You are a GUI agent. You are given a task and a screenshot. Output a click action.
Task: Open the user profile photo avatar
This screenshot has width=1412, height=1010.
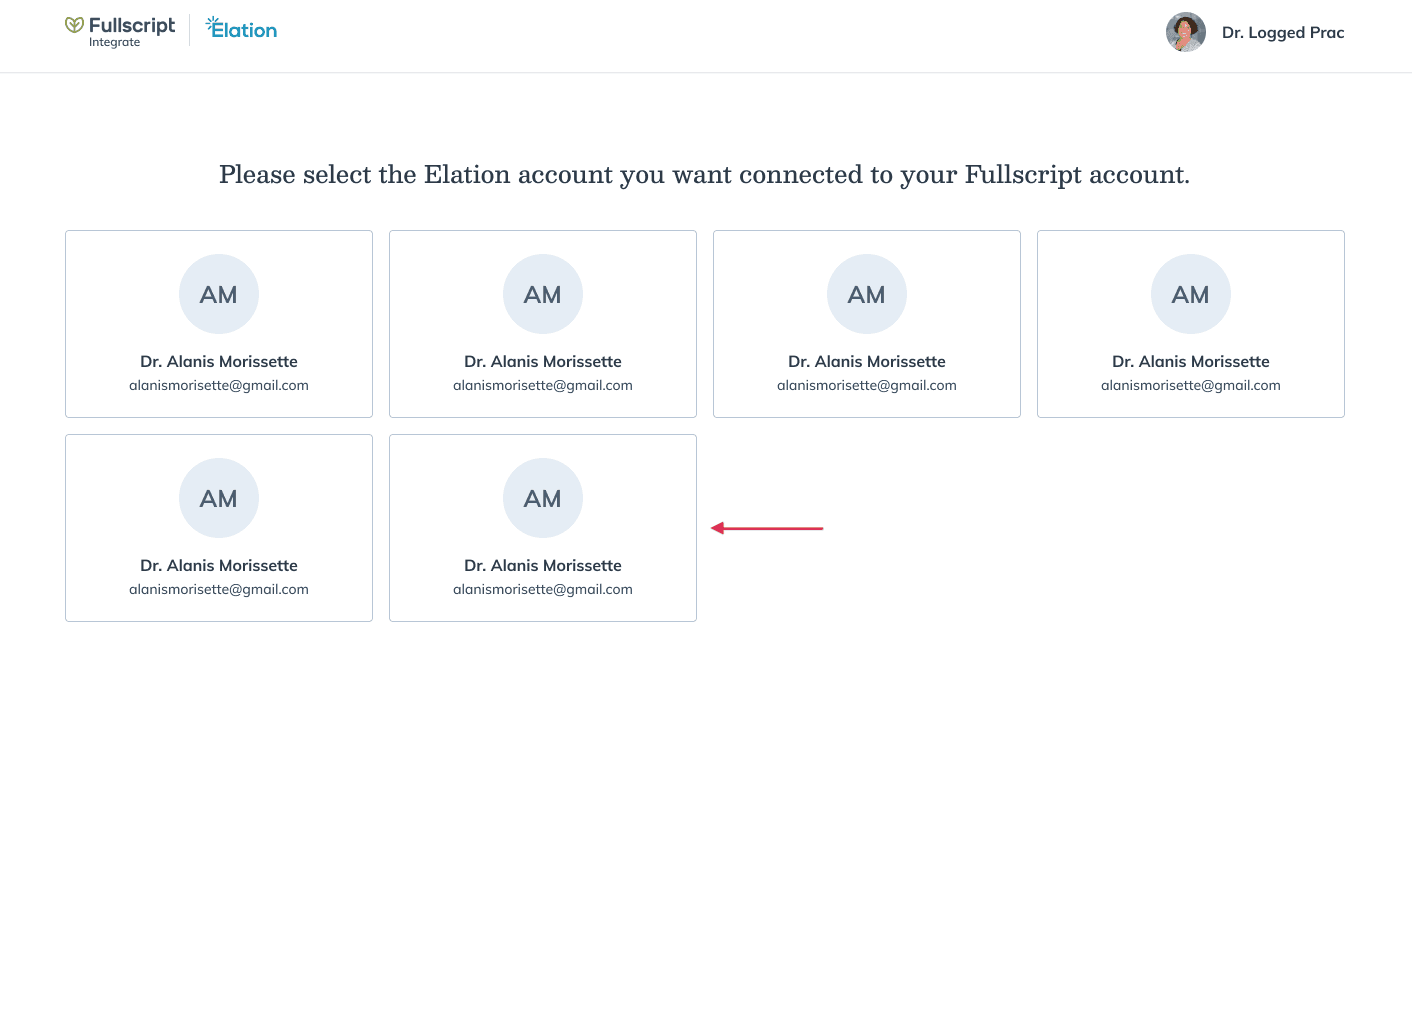[1186, 32]
